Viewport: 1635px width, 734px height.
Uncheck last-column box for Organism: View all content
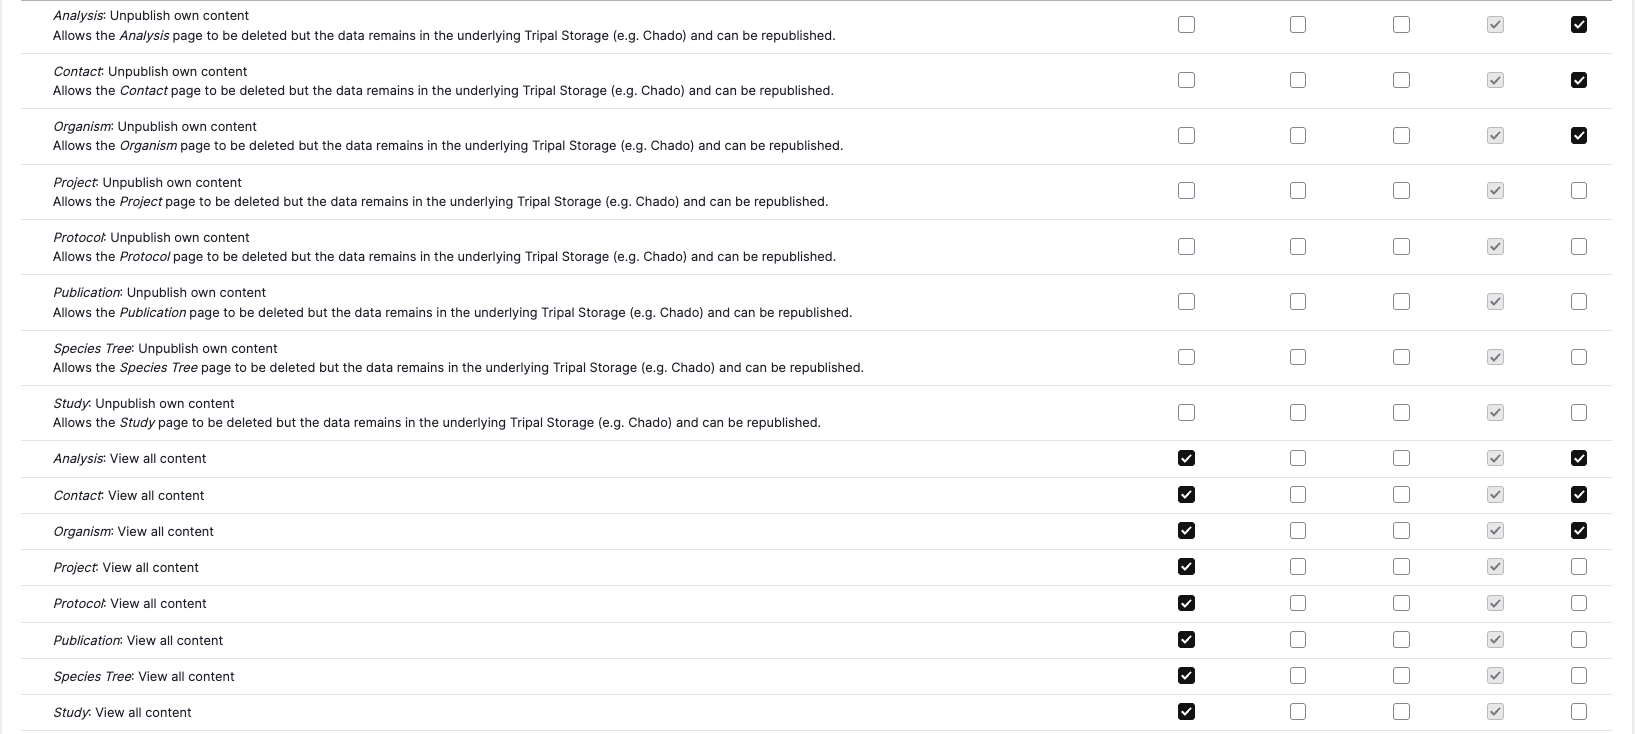coord(1578,530)
